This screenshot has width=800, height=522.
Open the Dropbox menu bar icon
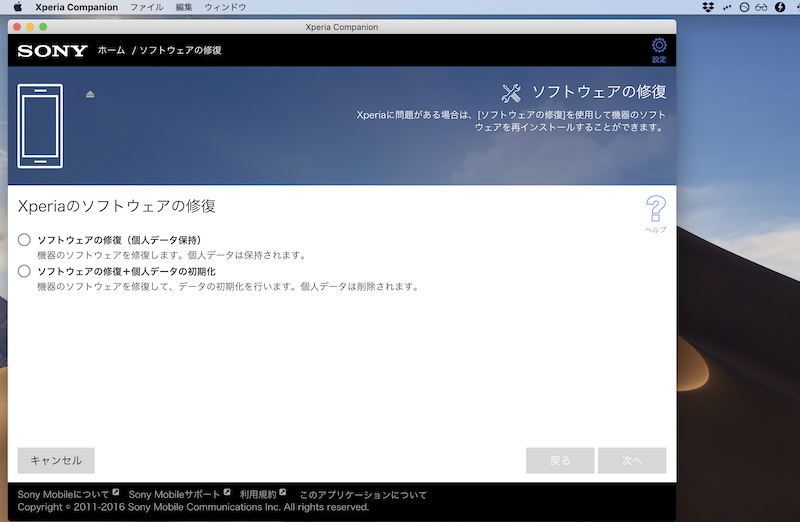[708, 7]
